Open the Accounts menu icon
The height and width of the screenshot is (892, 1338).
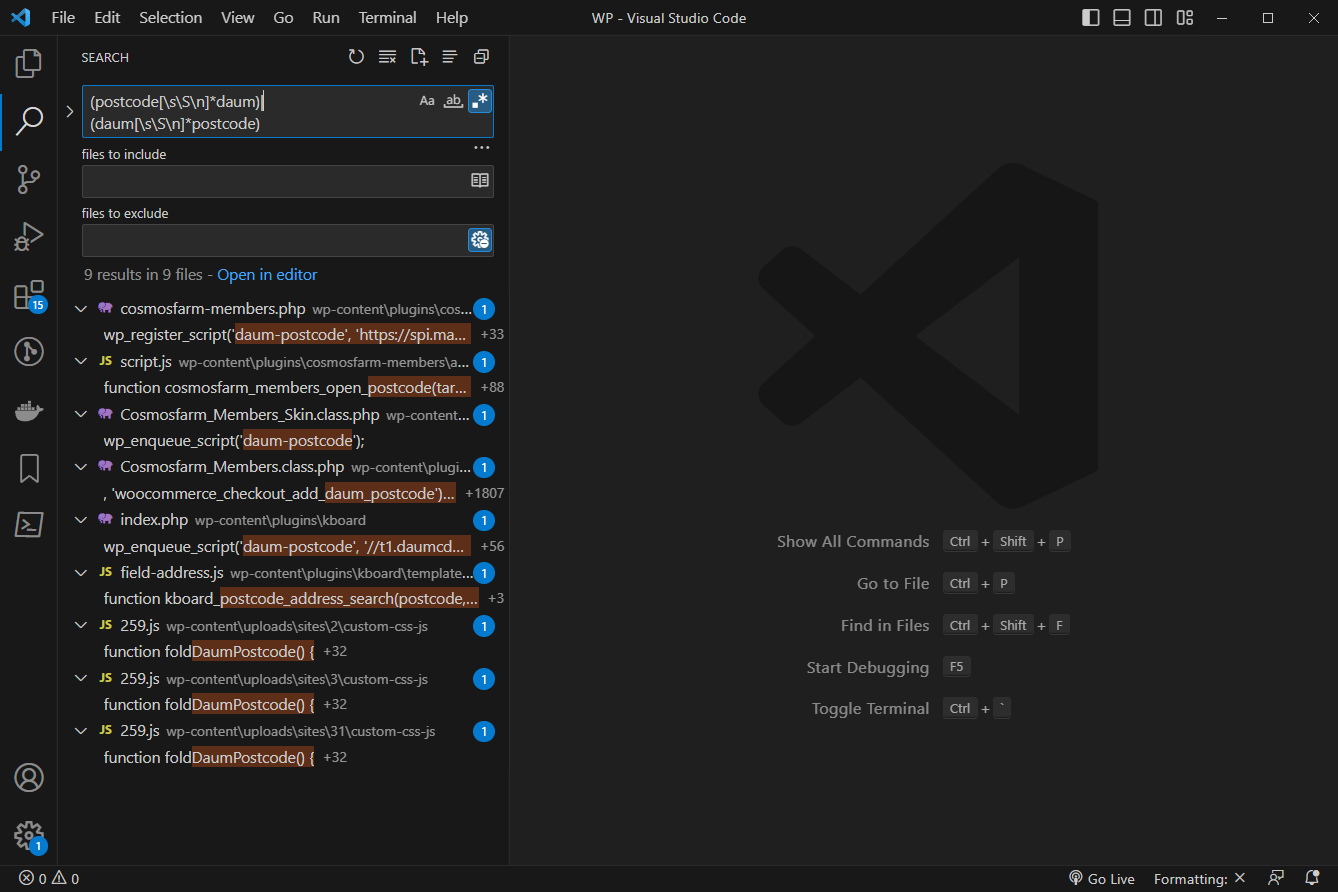(x=29, y=777)
